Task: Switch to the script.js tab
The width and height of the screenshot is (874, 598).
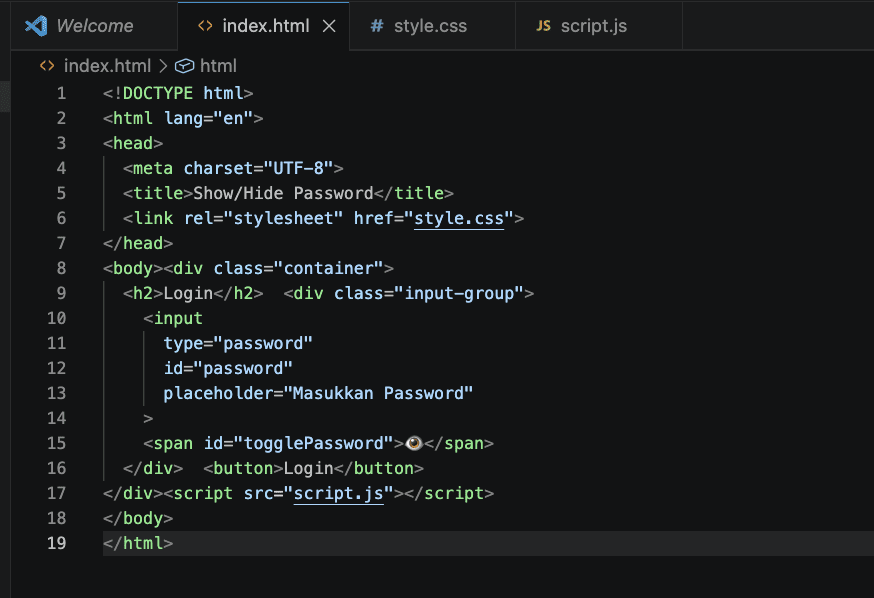Action: tap(594, 26)
